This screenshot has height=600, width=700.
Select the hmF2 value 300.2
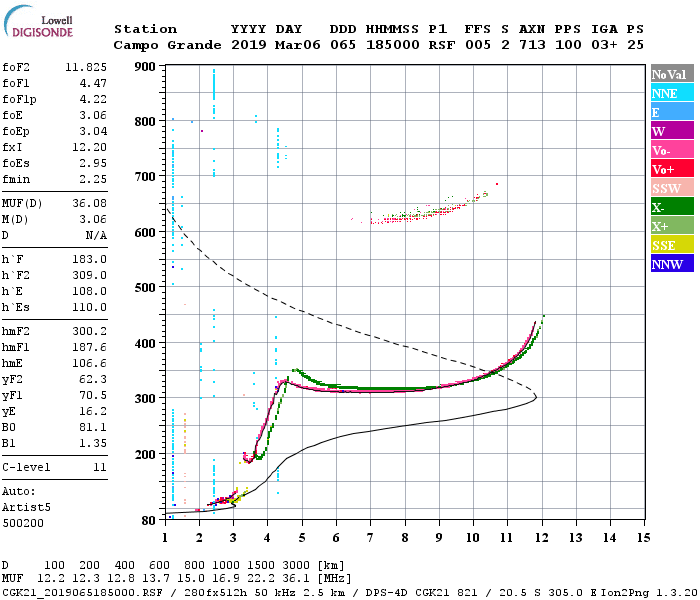90,331
